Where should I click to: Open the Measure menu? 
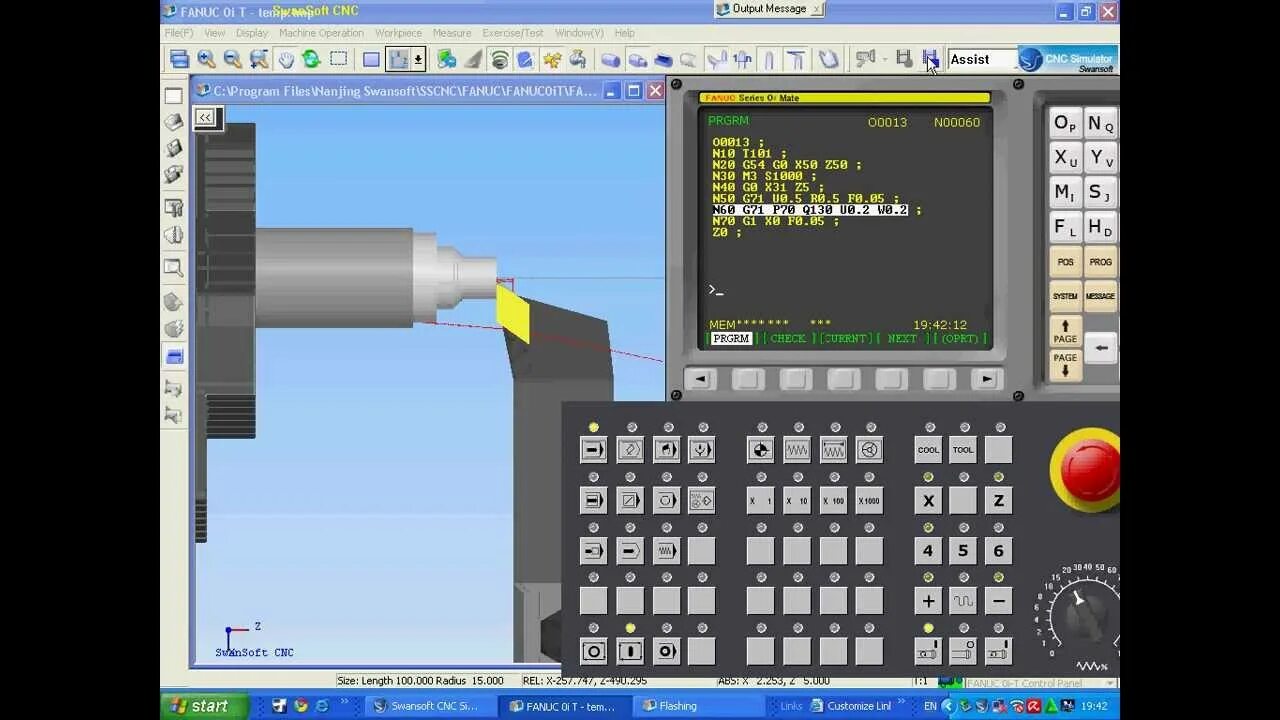click(452, 33)
